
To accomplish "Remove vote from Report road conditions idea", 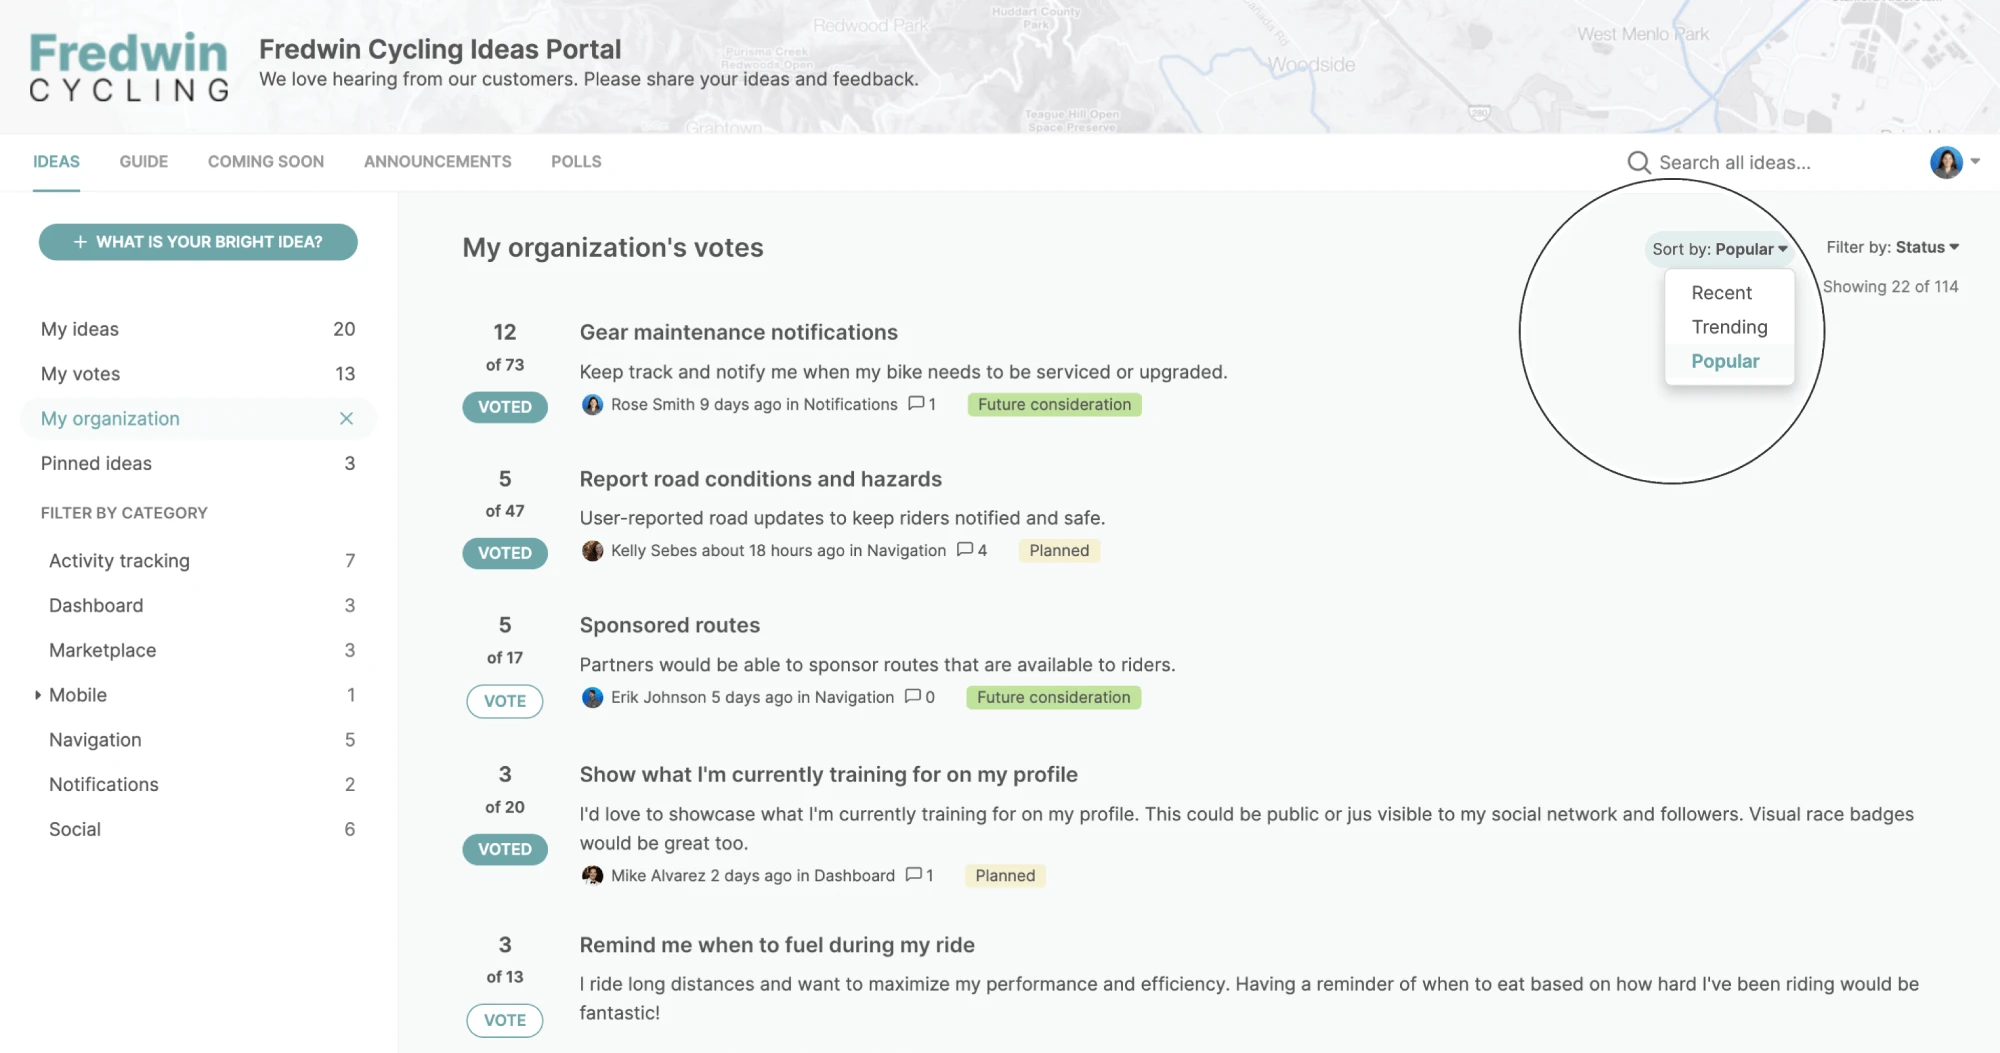I will click(x=505, y=553).
